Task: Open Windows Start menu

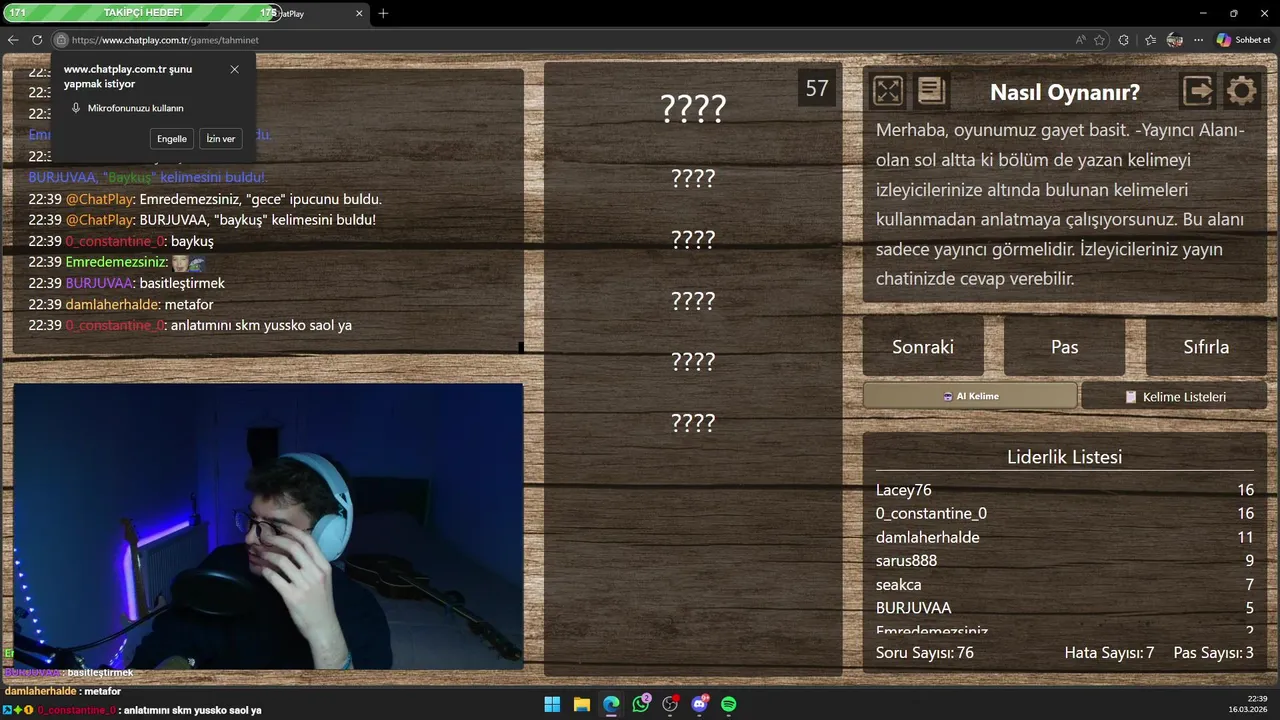Action: pos(552,704)
